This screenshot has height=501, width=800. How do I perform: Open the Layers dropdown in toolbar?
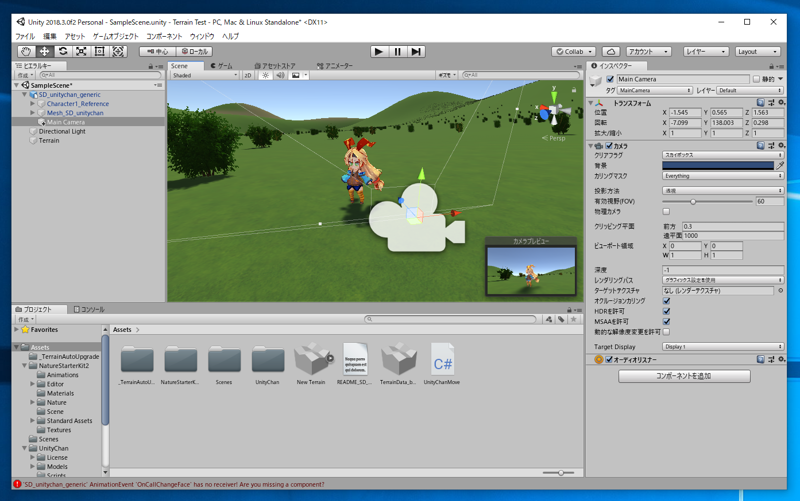click(x=705, y=52)
